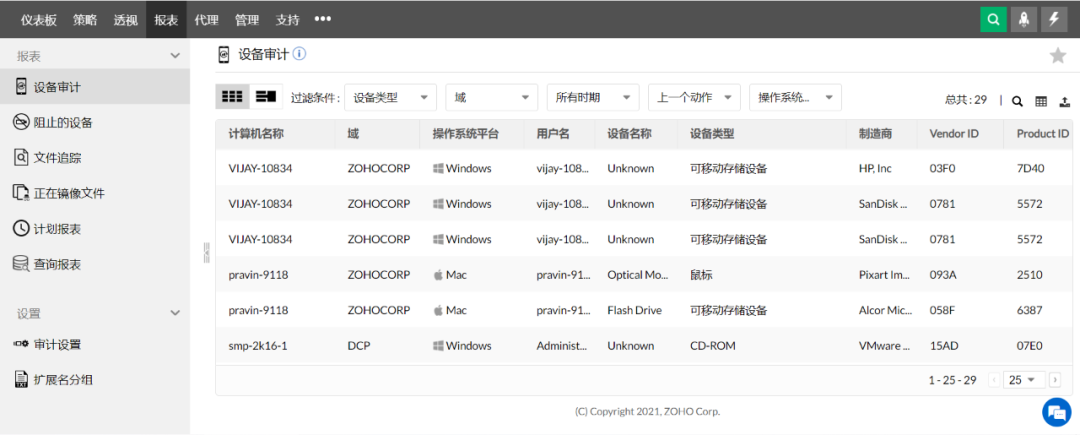The width and height of the screenshot is (1080, 435).
Task: Click the 查询报表 database icon
Action: (x=21, y=264)
